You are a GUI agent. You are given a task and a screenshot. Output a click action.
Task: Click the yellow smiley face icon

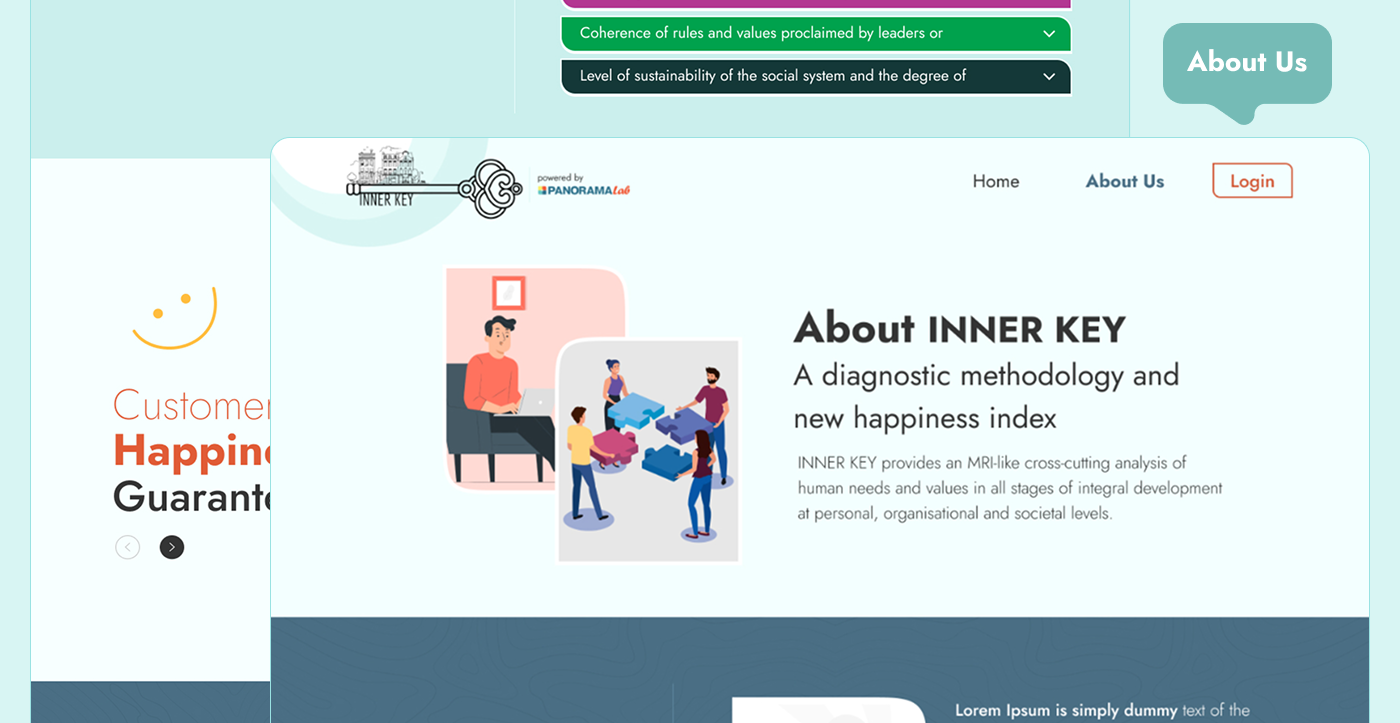click(174, 317)
